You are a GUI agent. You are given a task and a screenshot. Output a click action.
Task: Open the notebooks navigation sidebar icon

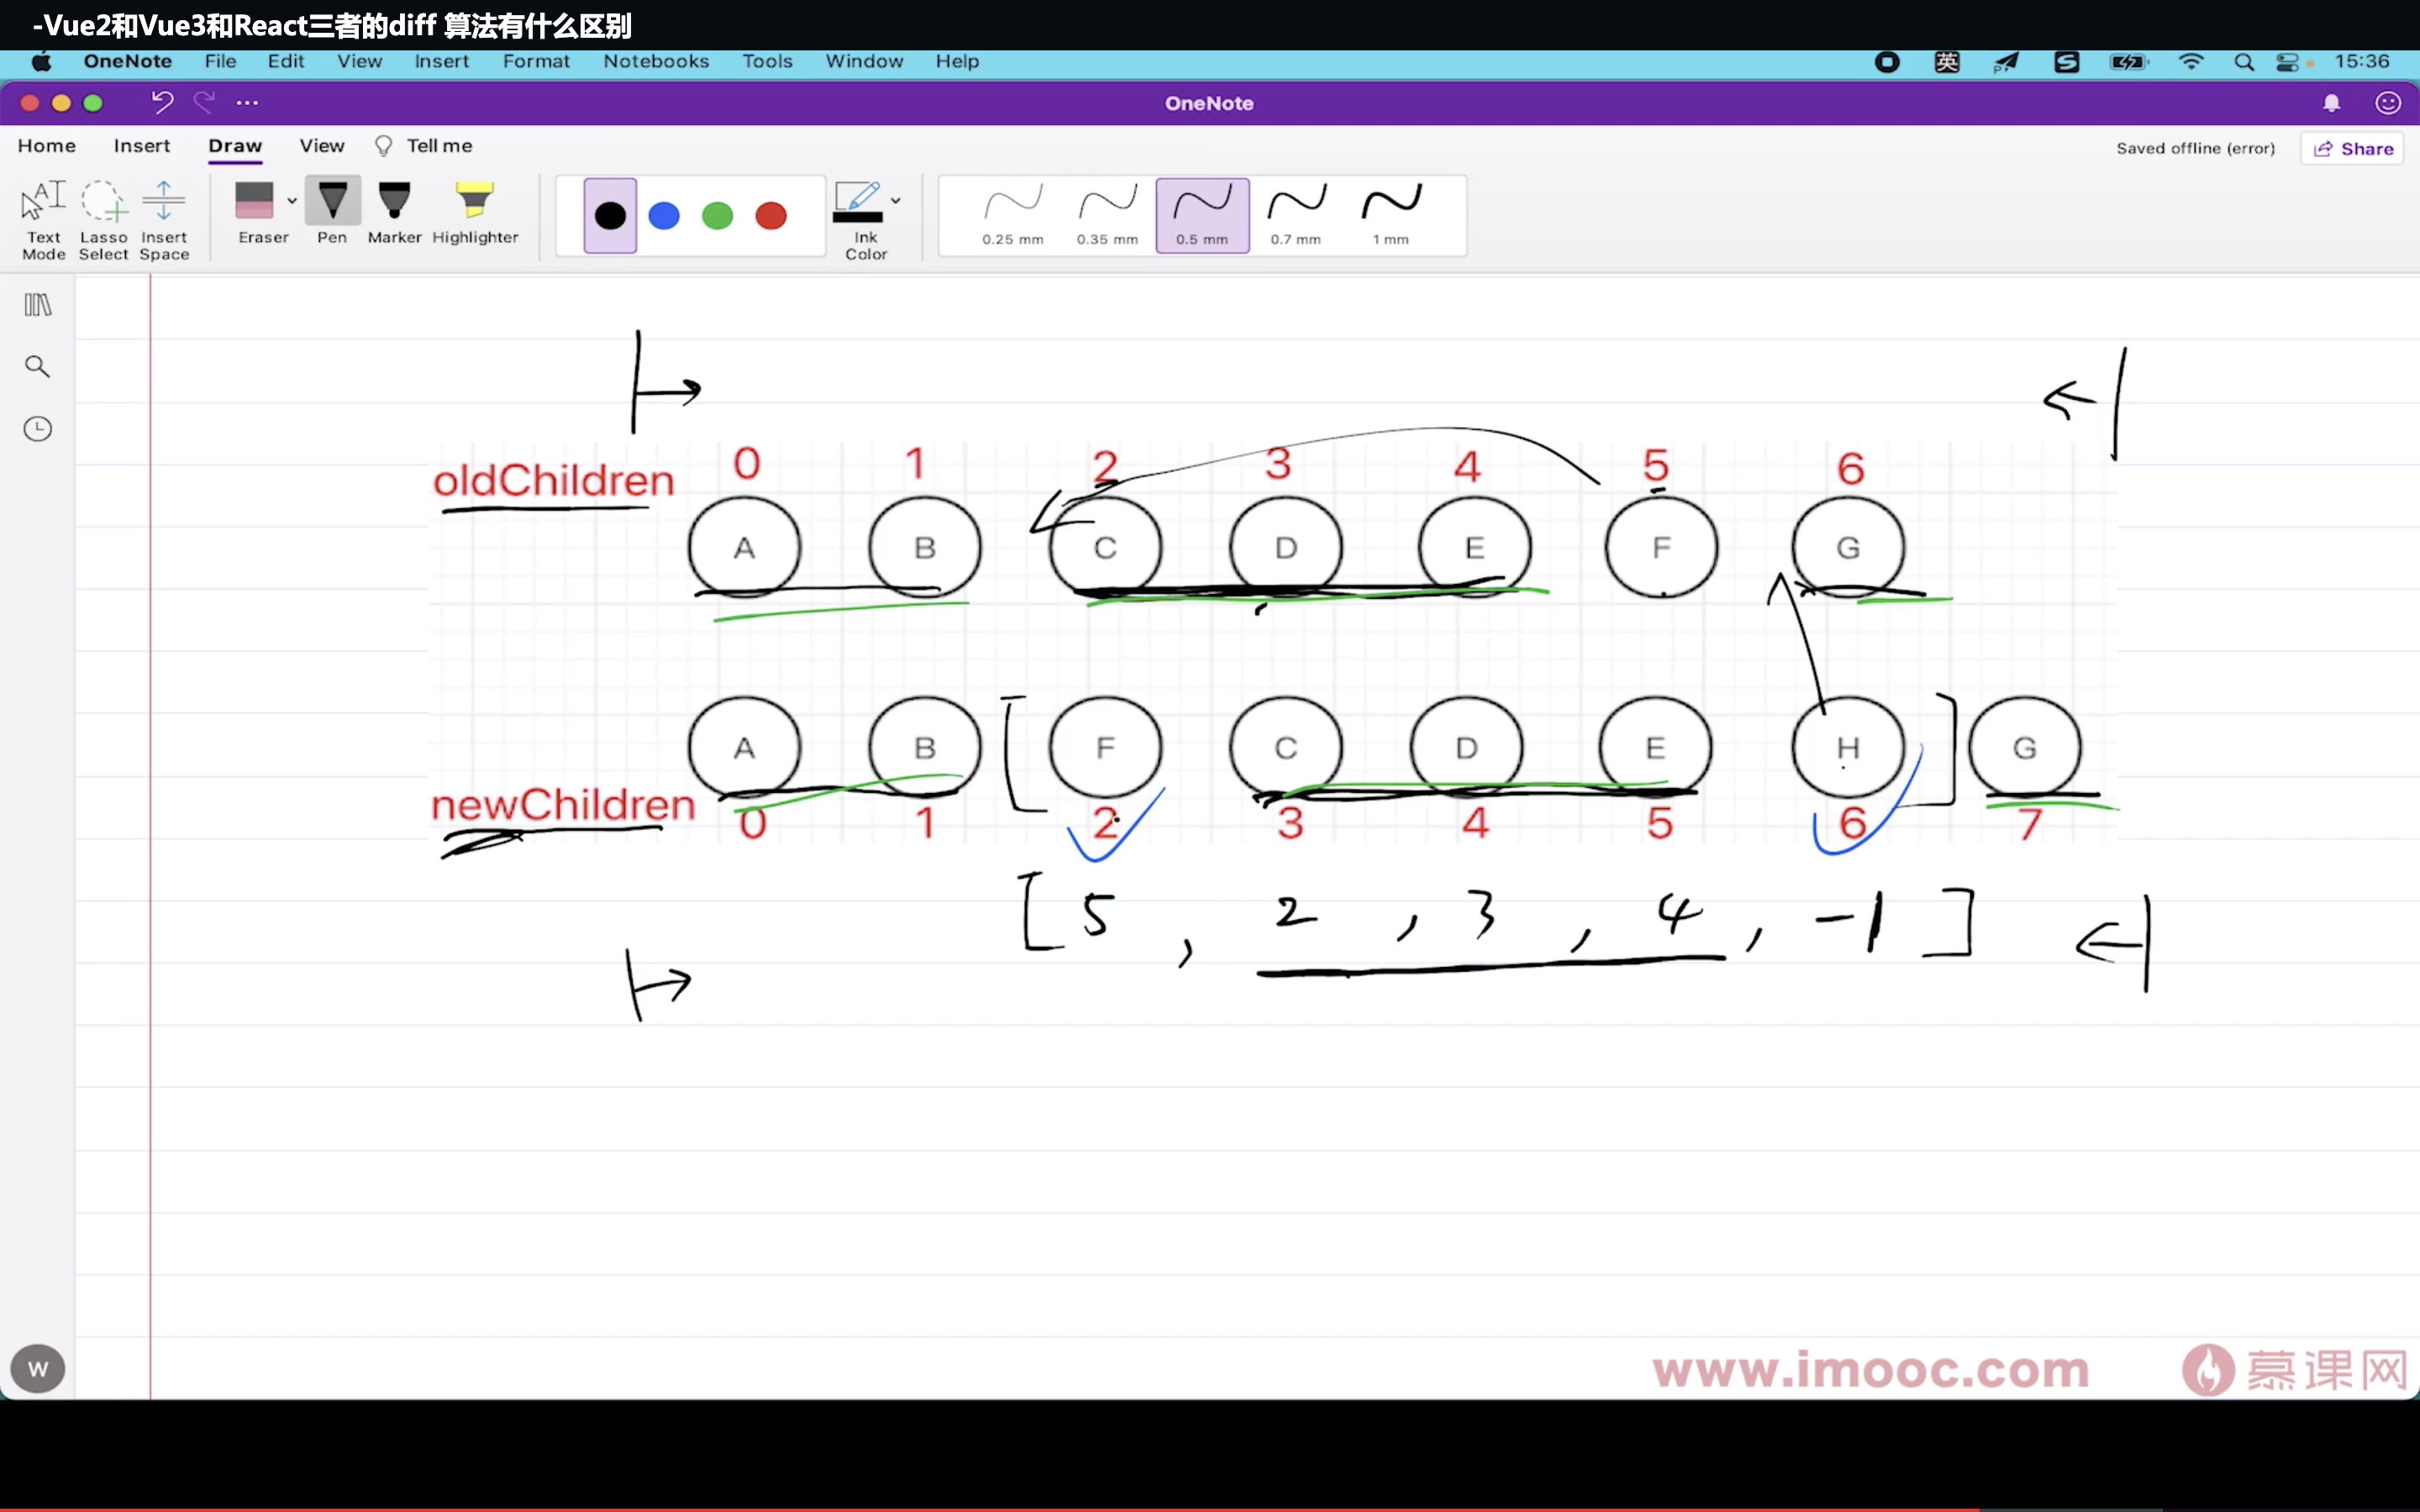(x=38, y=305)
